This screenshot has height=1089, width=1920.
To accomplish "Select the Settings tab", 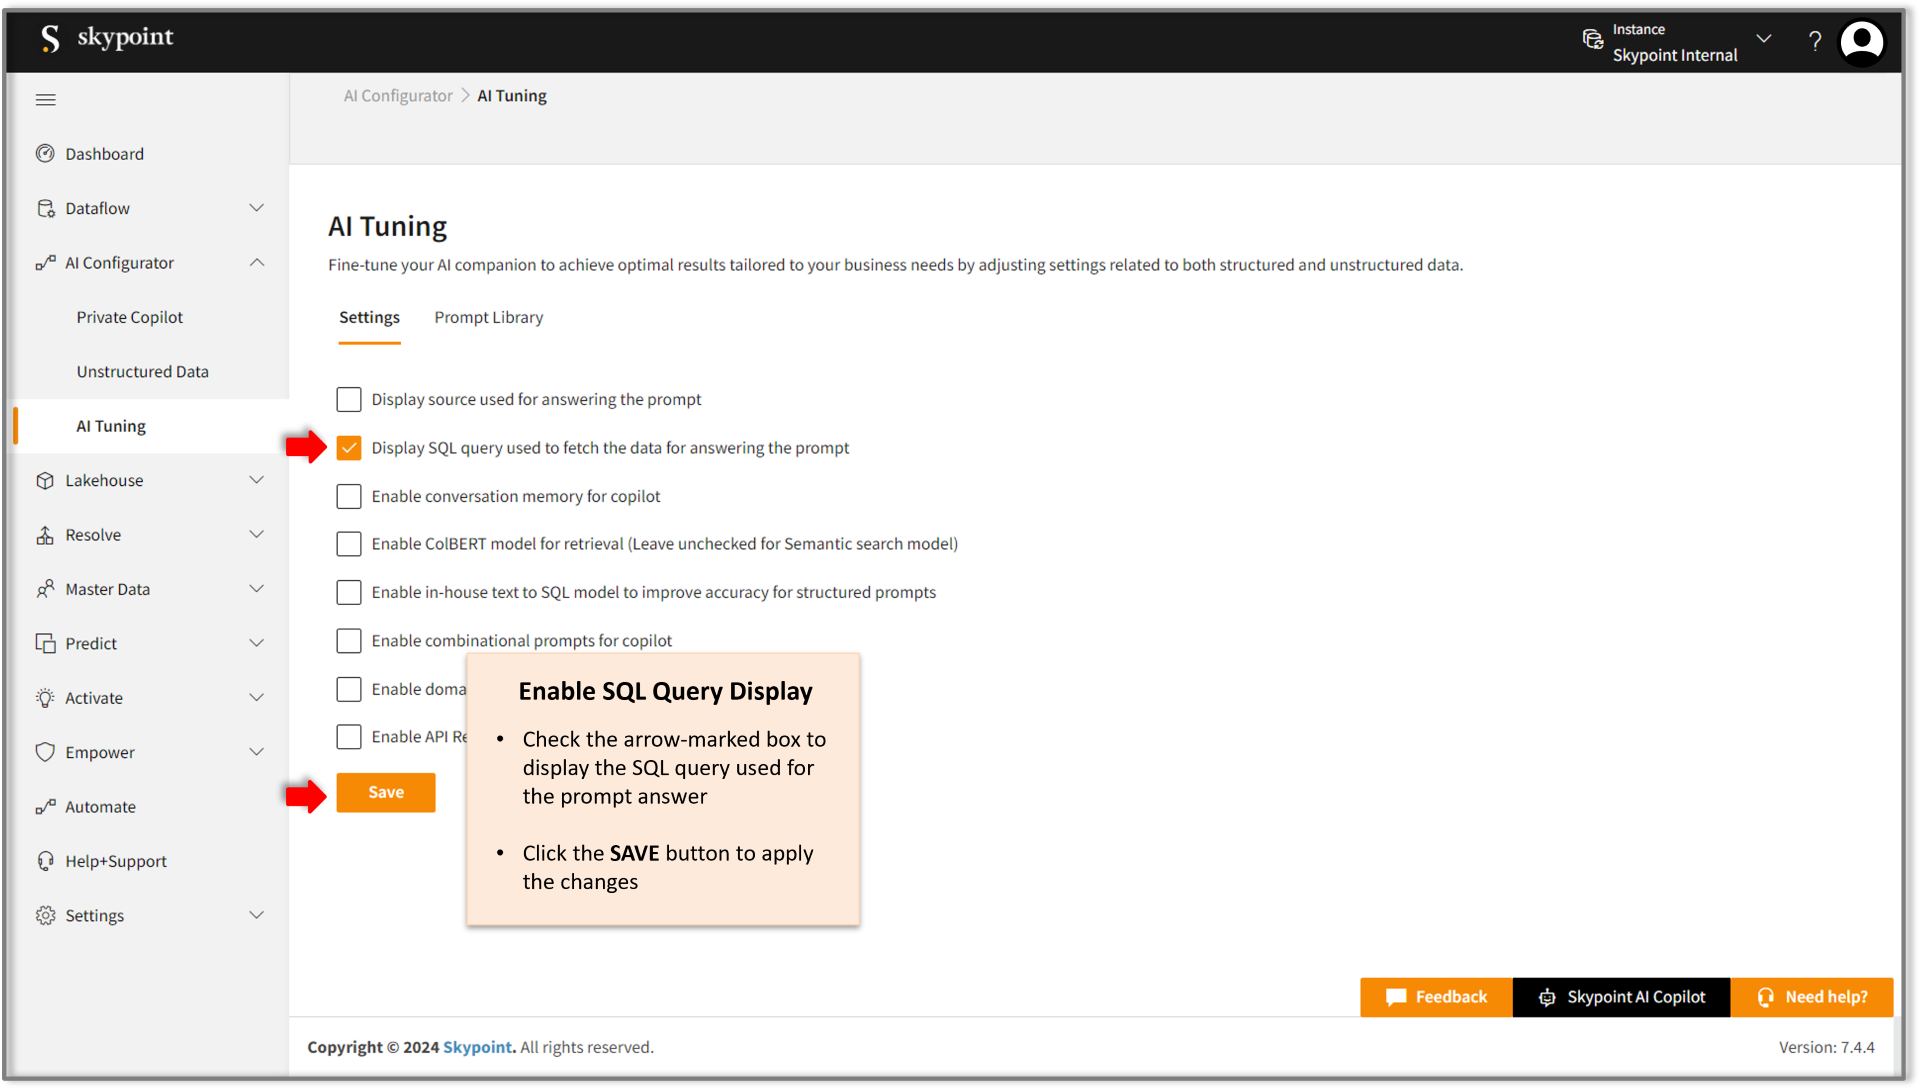I will point(369,318).
